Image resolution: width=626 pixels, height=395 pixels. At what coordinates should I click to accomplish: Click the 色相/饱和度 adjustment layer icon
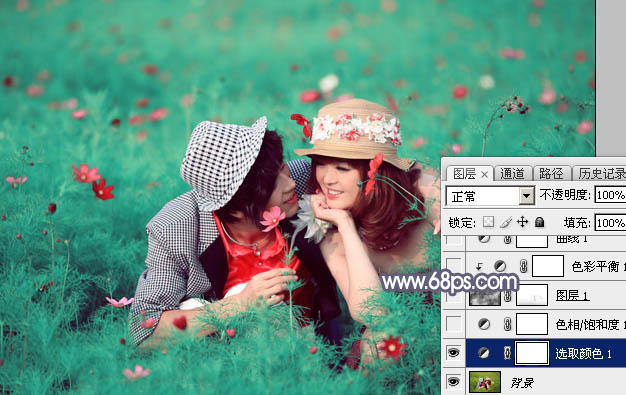click(x=484, y=324)
